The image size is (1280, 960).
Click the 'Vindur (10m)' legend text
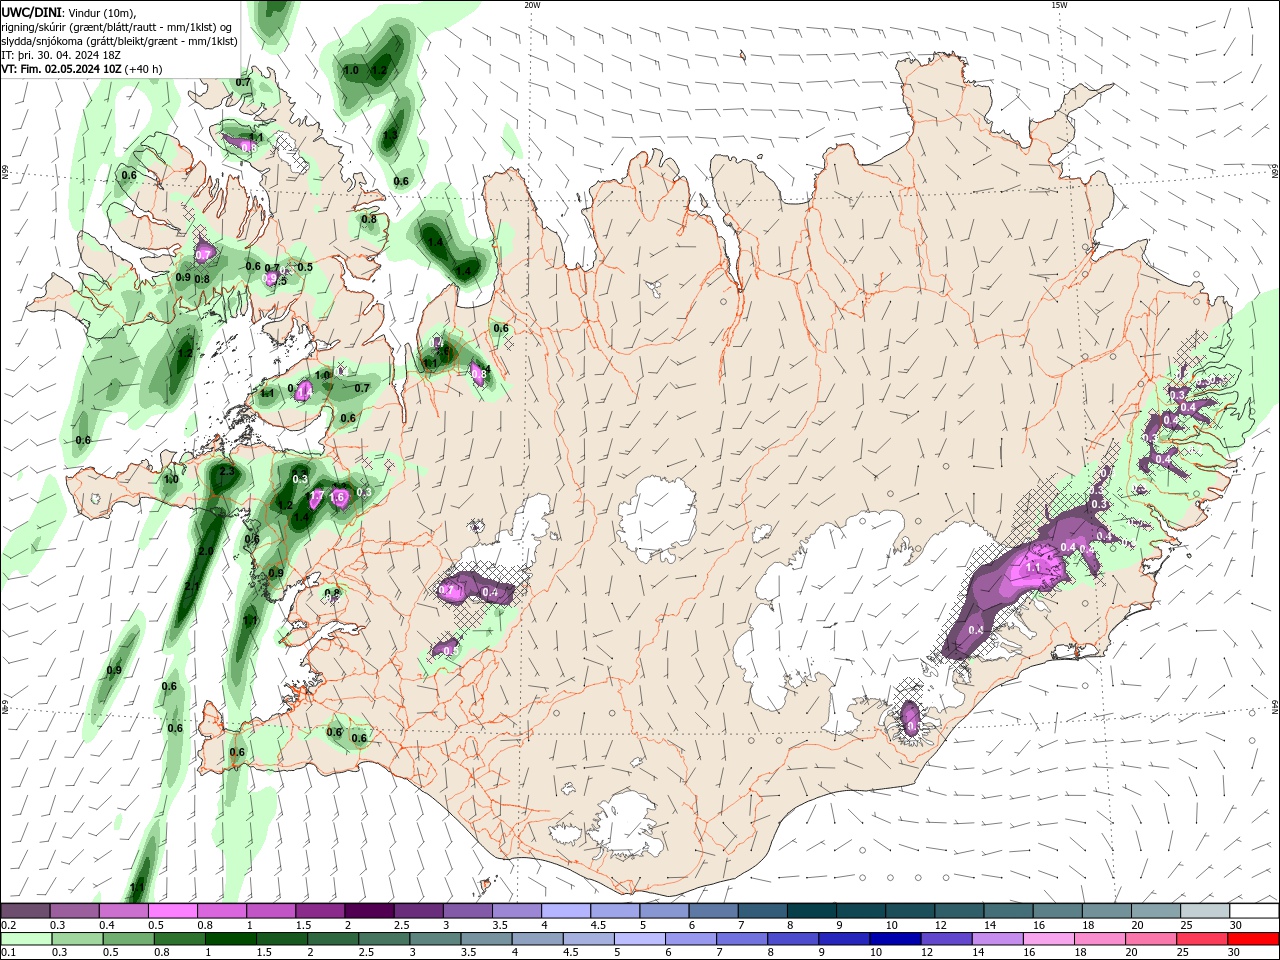click(x=100, y=12)
